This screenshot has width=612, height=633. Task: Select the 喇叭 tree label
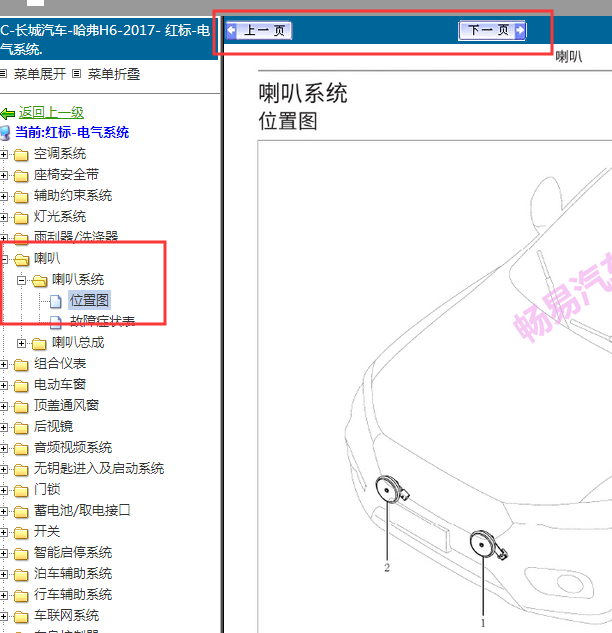[47, 258]
